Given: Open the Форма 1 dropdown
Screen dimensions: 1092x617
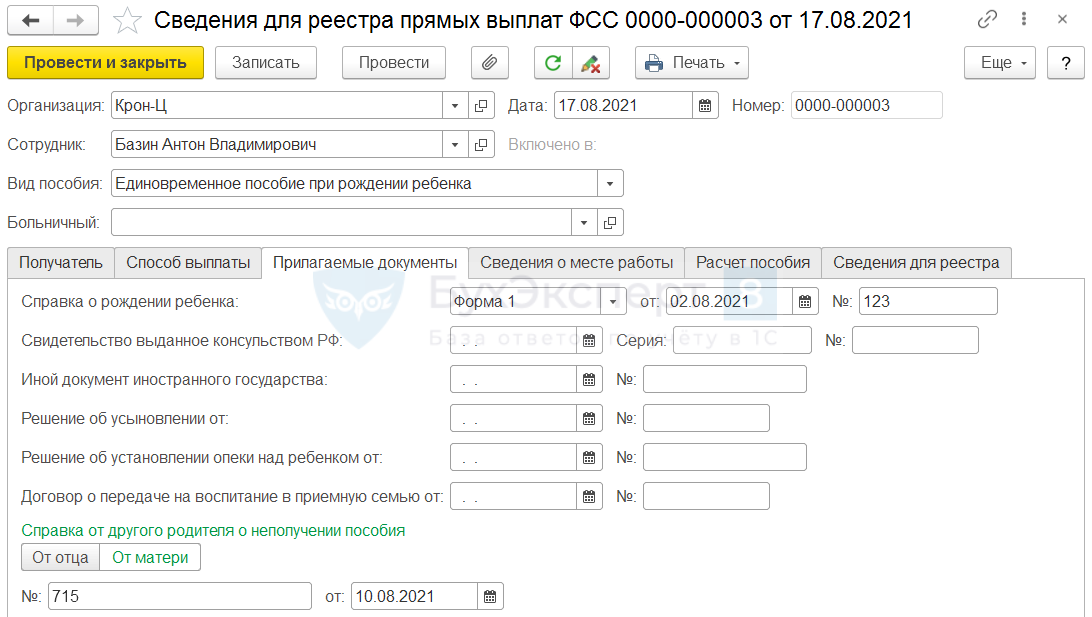Looking at the screenshot, I should (x=613, y=302).
